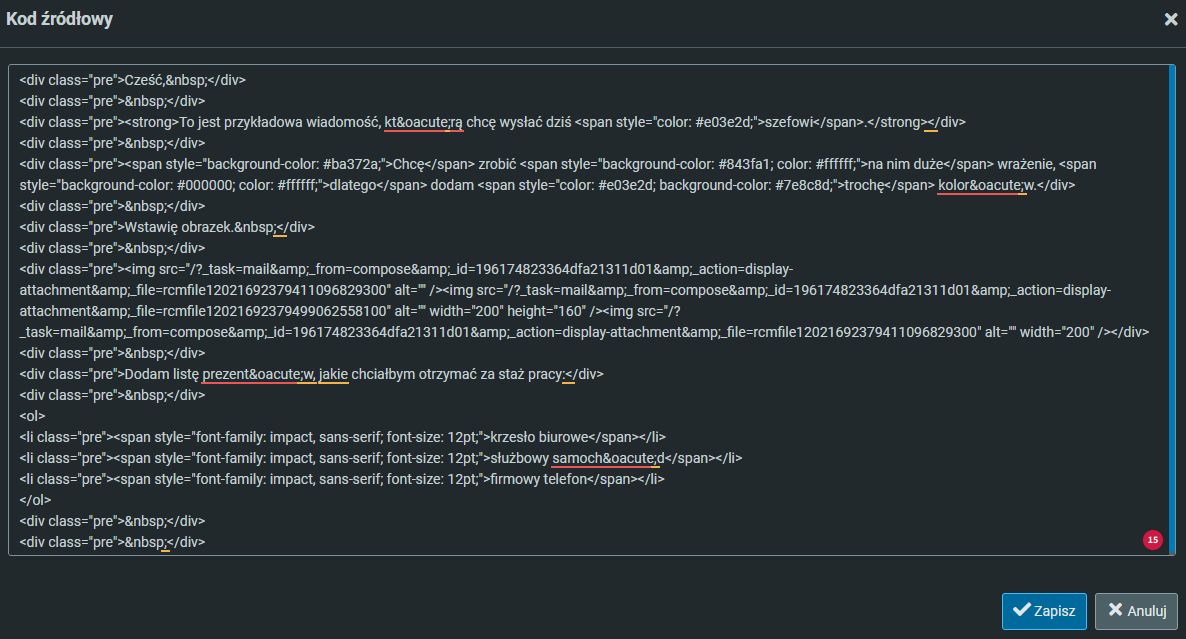This screenshot has width=1186, height=639.
Task: Click the Wstawię obrazek text line
Action: click(177, 227)
